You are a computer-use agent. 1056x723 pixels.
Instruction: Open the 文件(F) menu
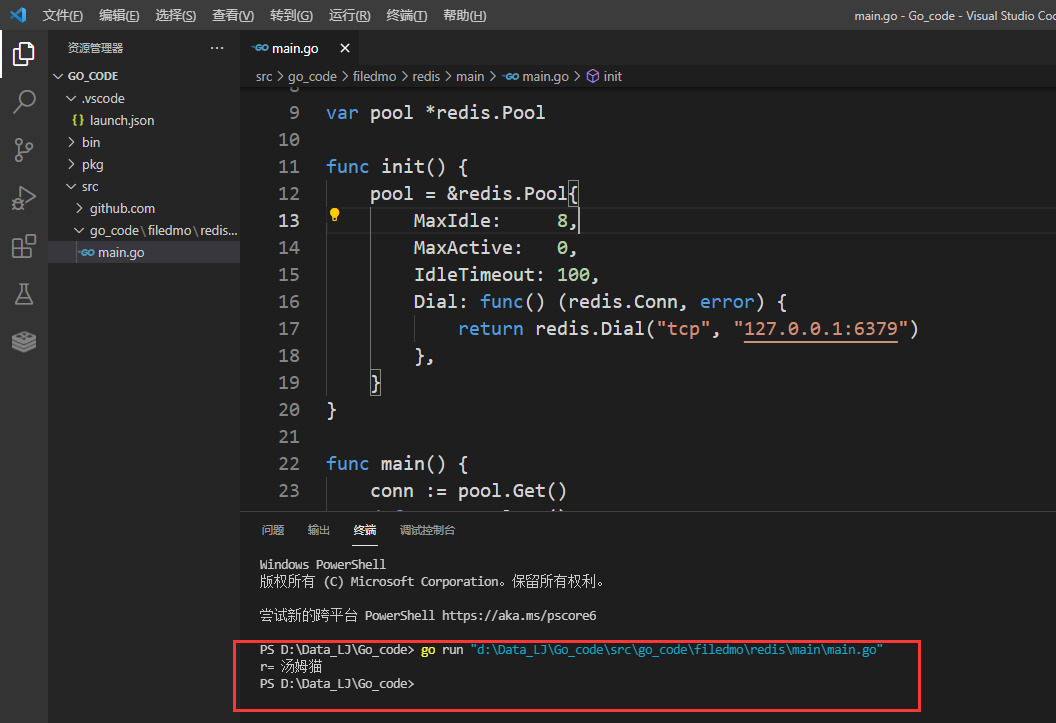pyautogui.click(x=62, y=16)
